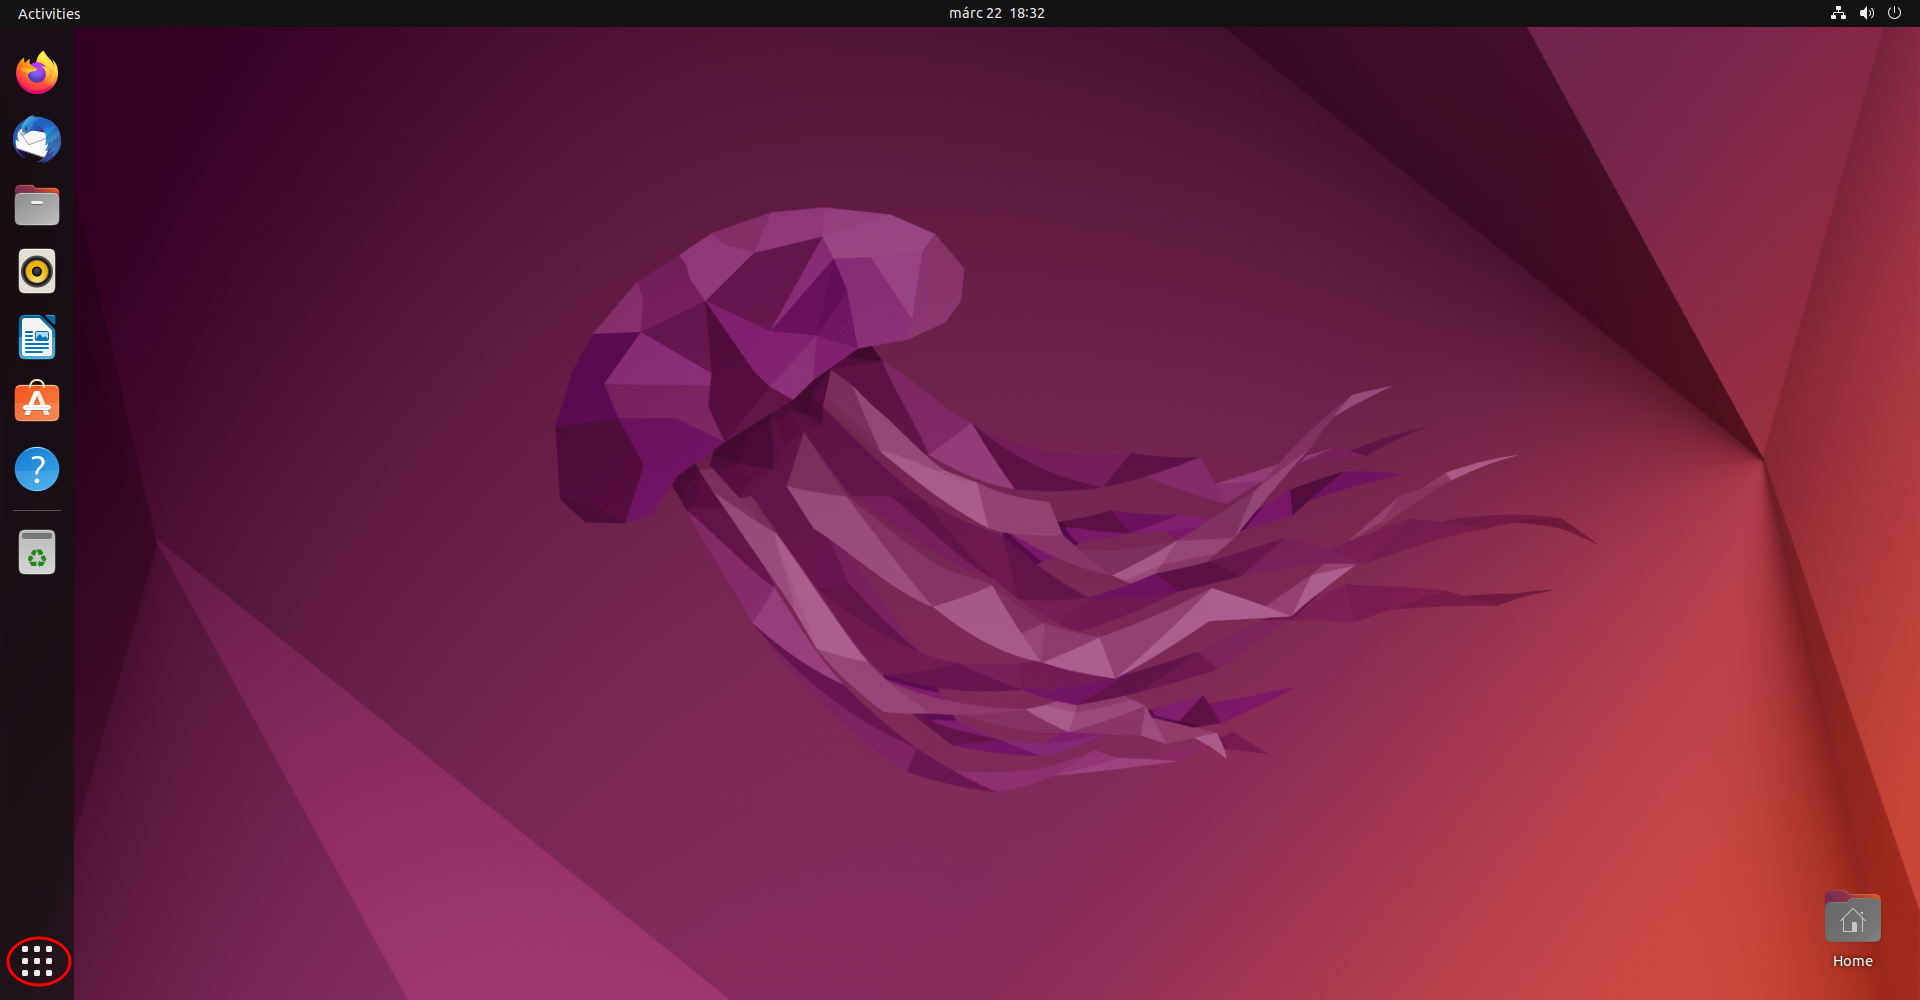Launch Rhythmbox music player

[37, 271]
